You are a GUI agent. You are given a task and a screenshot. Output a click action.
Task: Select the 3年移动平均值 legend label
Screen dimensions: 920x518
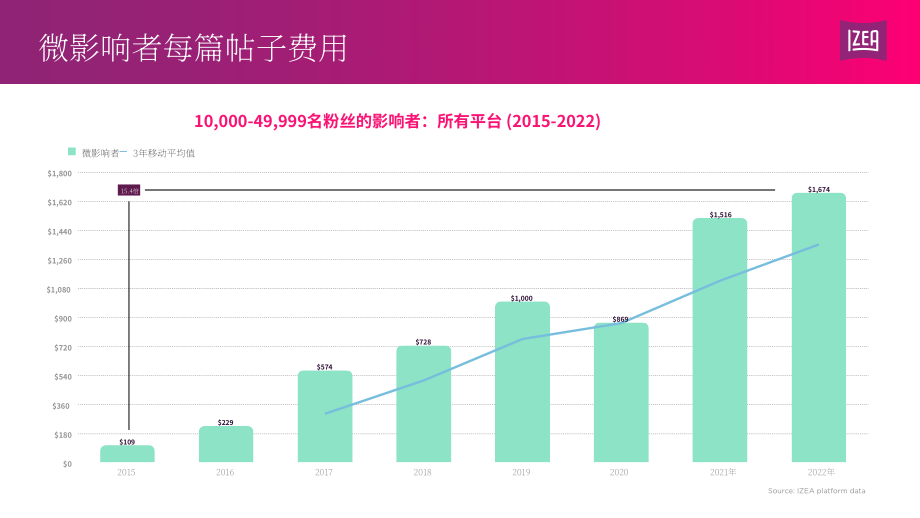click(164, 153)
